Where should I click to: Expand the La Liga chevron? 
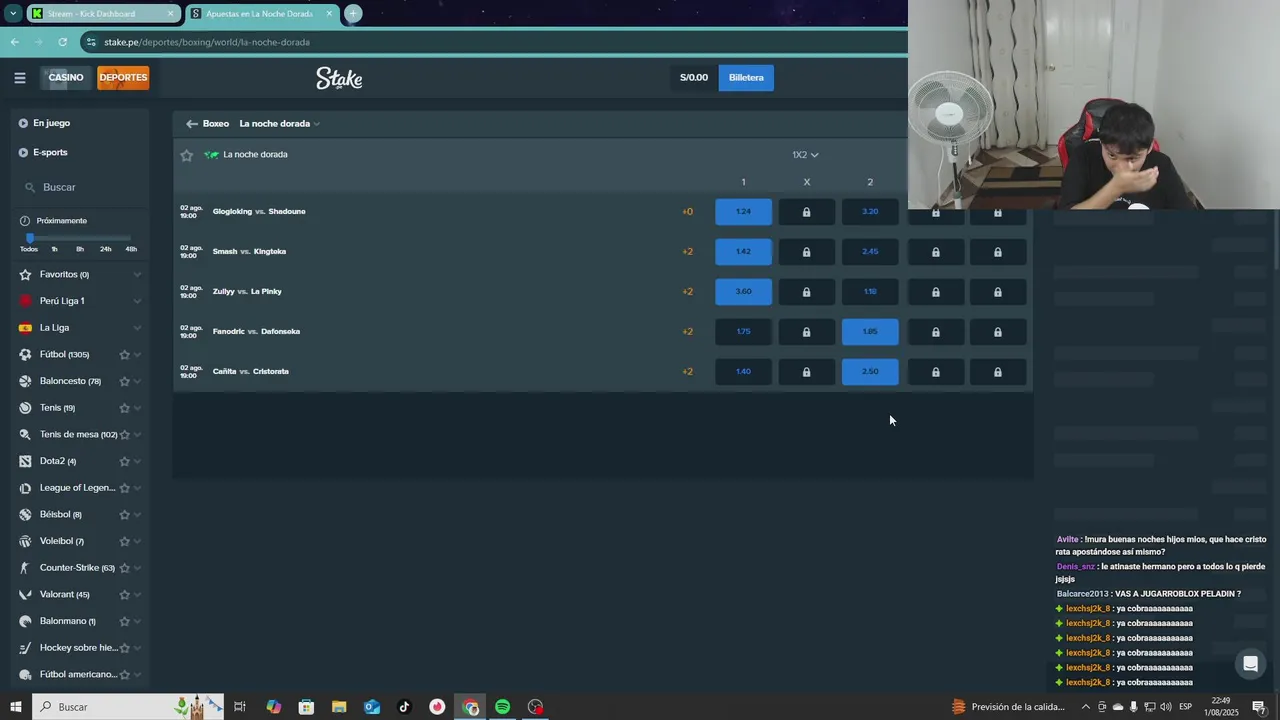pos(137,328)
